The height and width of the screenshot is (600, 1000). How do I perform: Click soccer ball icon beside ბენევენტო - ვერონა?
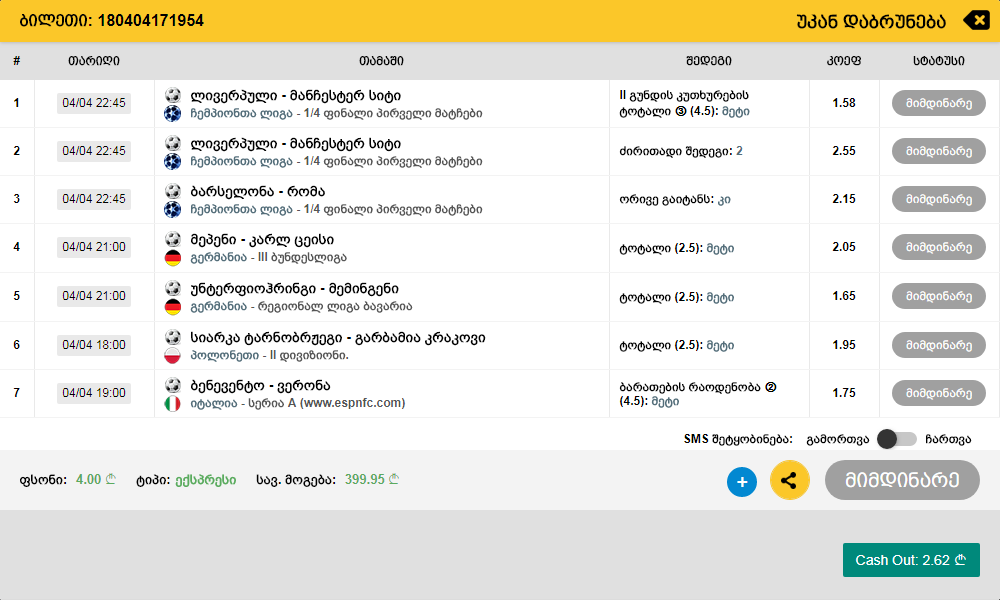[173, 385]
